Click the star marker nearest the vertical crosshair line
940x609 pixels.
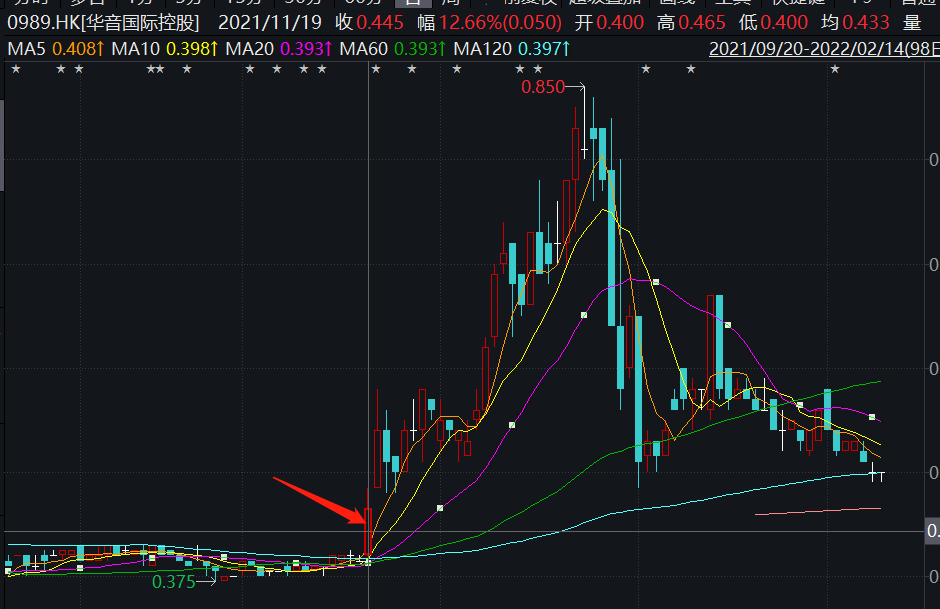(x=376, y=70)
